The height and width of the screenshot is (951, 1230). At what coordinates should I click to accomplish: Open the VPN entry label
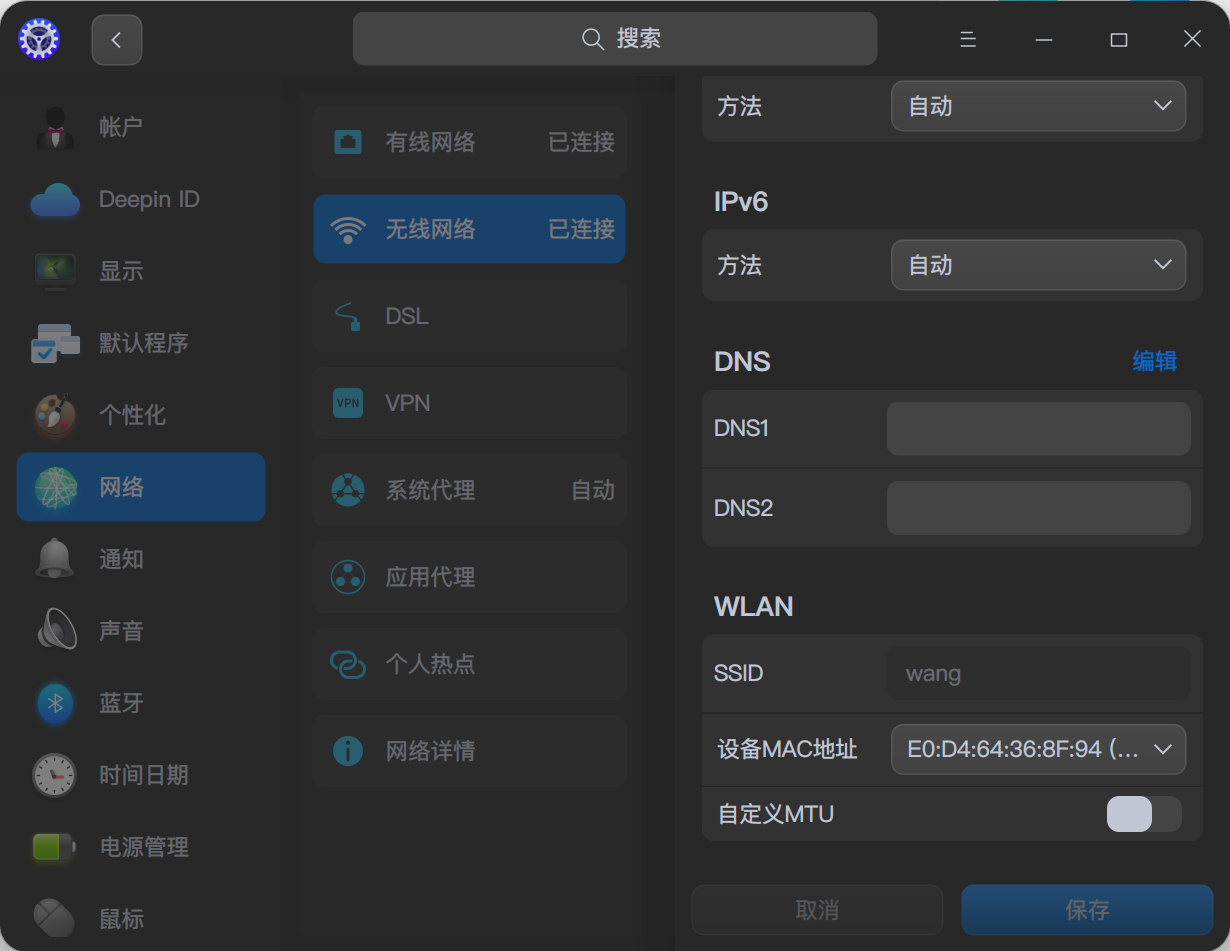pyautogui.click(x=408, y=403)
